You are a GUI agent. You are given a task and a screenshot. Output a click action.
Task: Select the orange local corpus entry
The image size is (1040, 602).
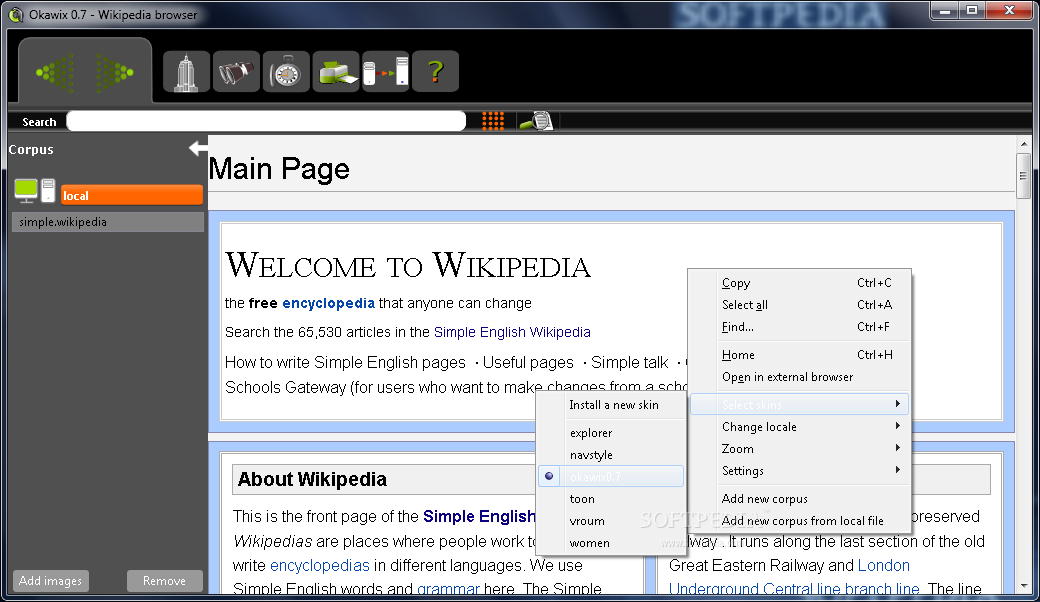click(x=131, y=195)
